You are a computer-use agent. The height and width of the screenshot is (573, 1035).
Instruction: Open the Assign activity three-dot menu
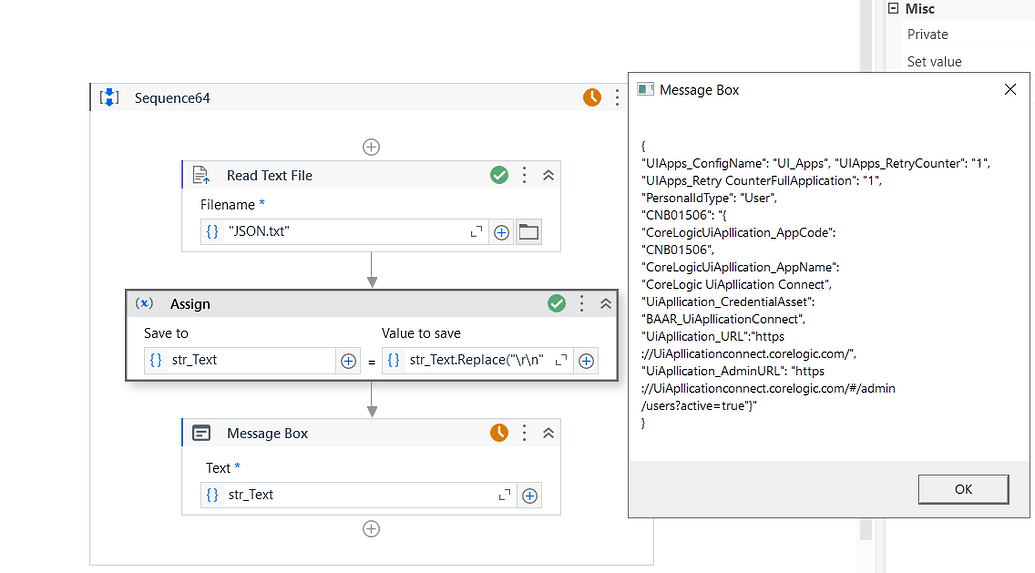click(582, 303)
